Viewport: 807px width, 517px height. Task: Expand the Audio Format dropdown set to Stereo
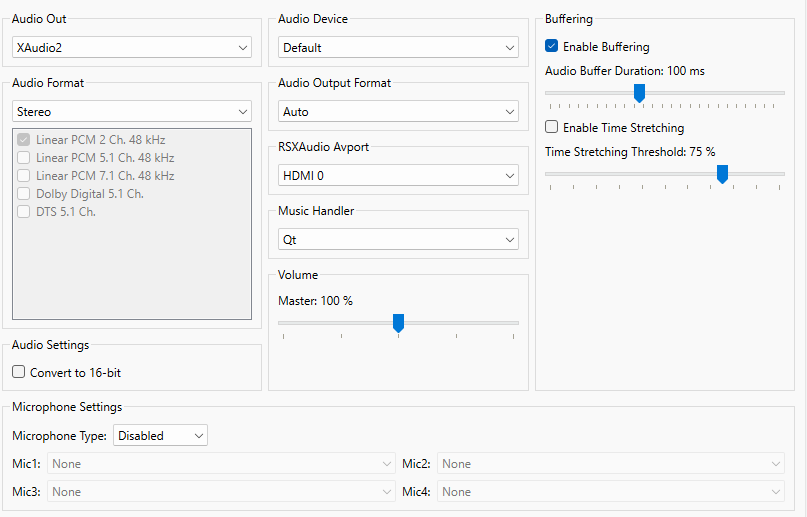(x=131, y=112)
